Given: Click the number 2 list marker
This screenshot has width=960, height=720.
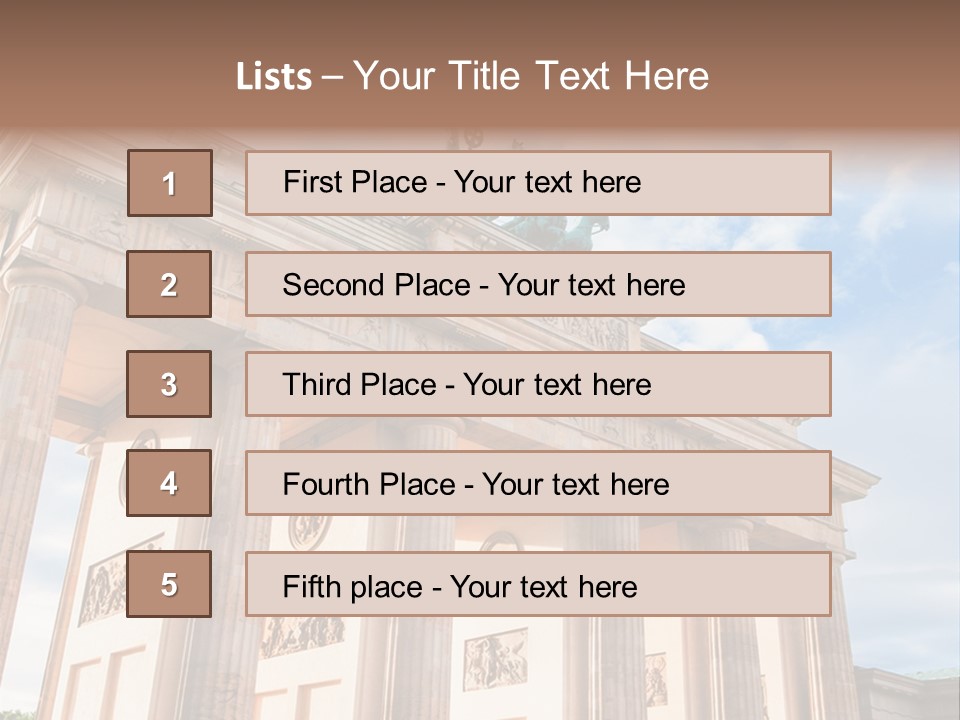Looking at the screenshot, I should point(169,284).
